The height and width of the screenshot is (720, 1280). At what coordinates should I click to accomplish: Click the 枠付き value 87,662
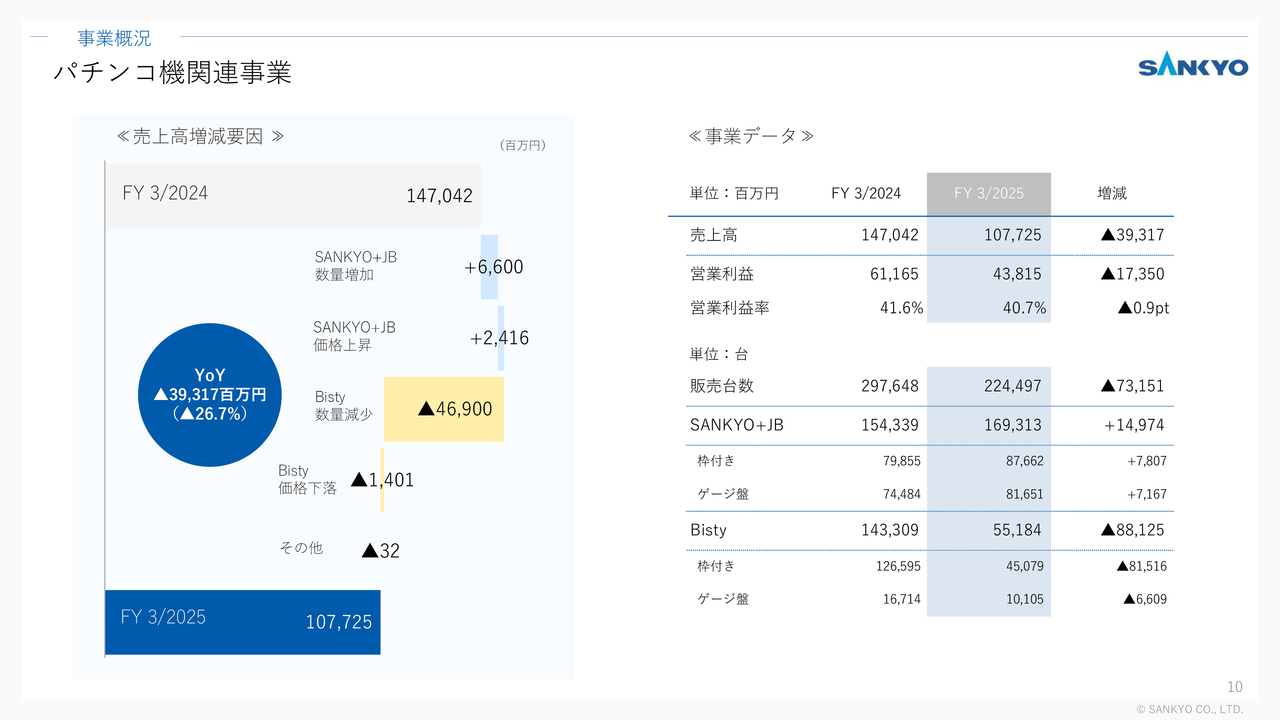(1024, 461)
